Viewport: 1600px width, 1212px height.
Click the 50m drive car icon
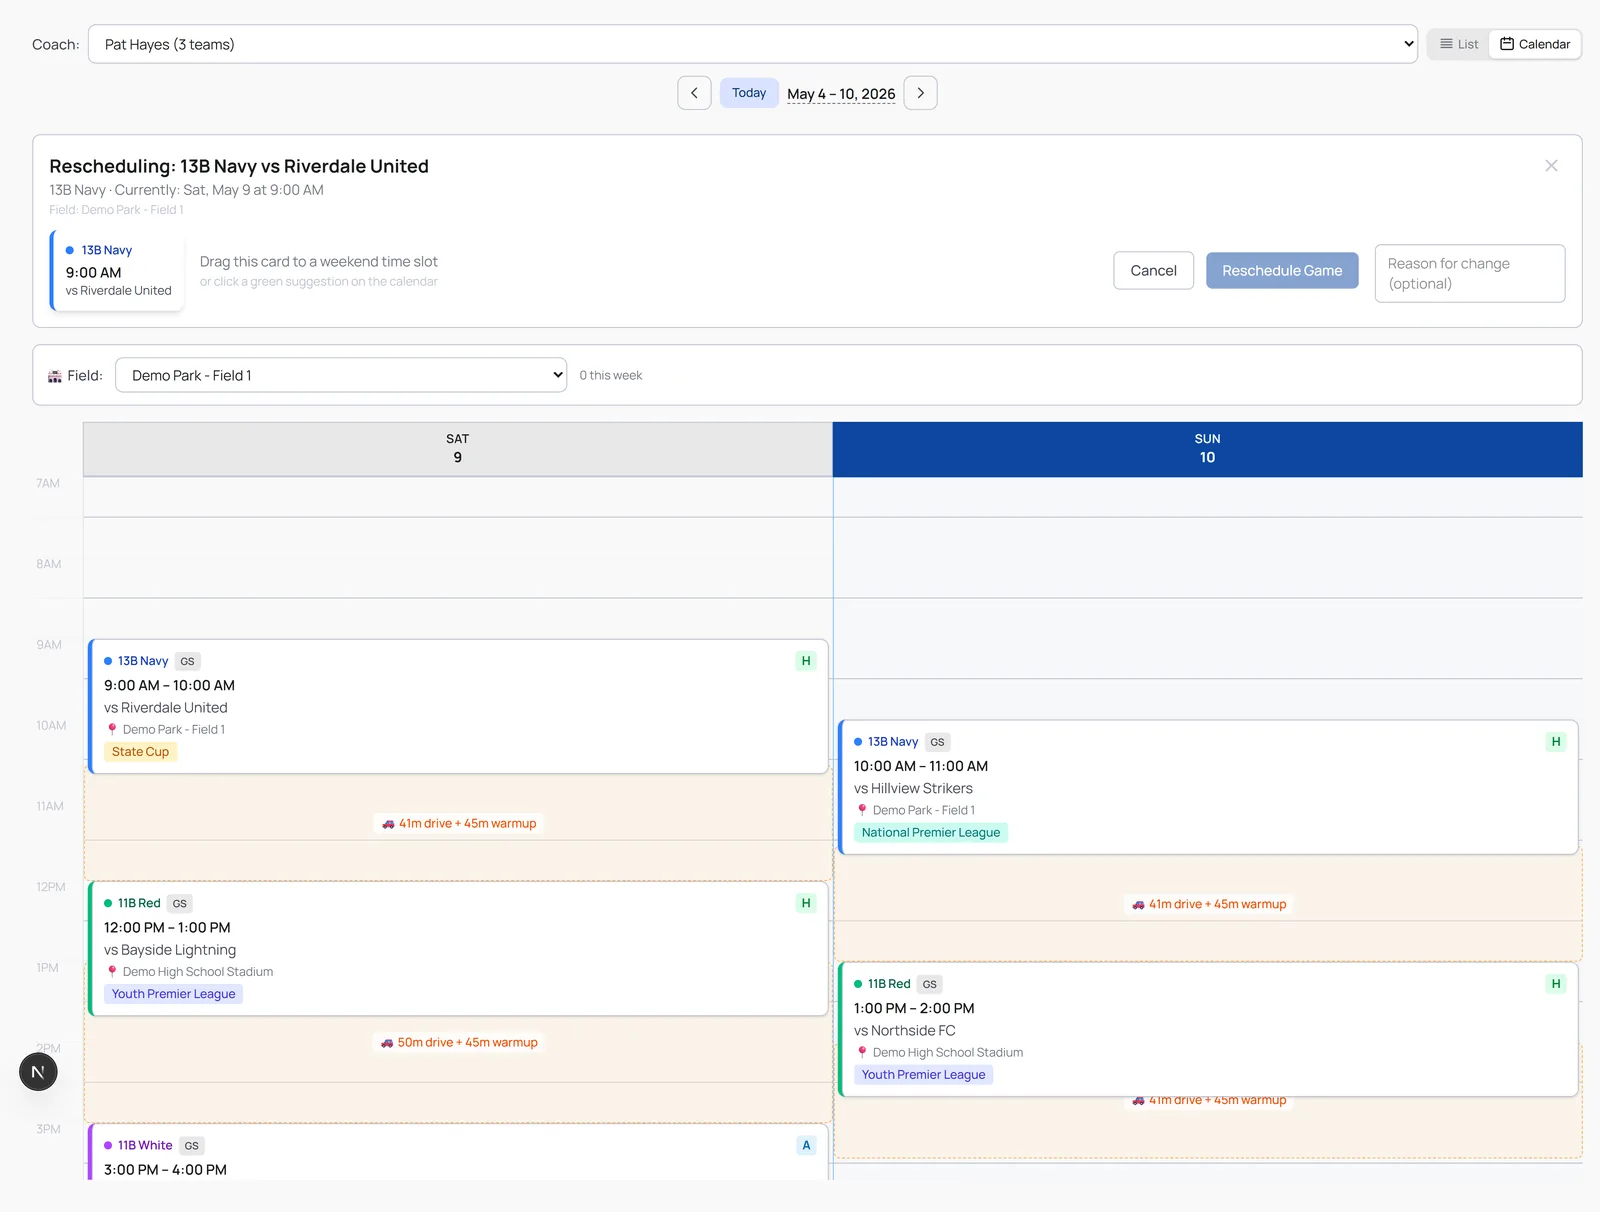click(387, 1042)
